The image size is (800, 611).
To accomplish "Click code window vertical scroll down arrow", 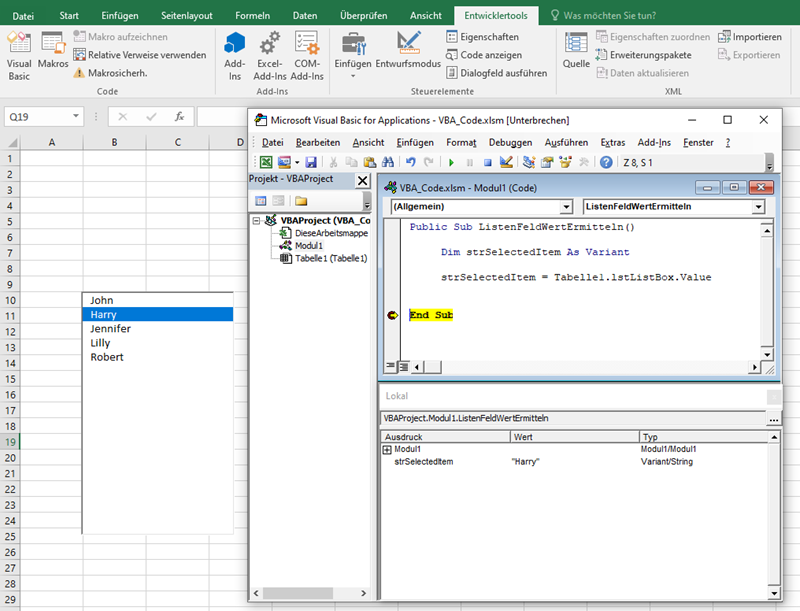I will (767, 354).
